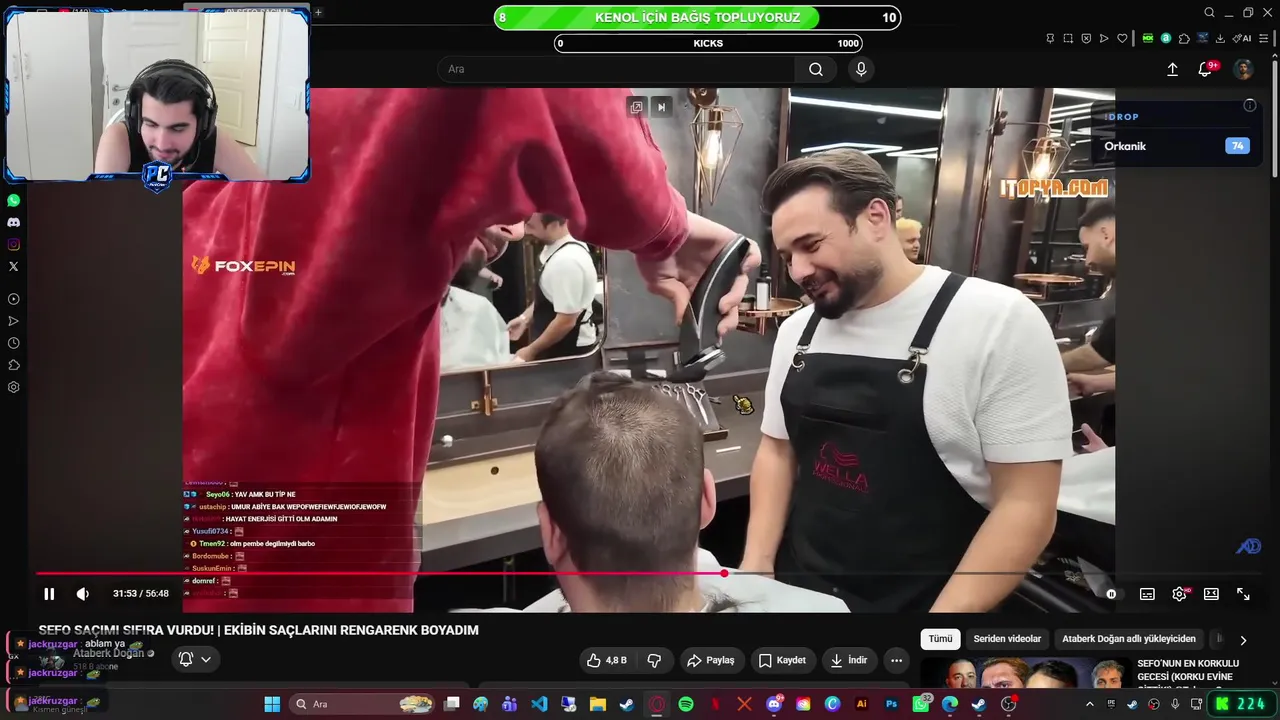Open browser AI assistant button
1280x720 pixels.
tap(1242, 38)
